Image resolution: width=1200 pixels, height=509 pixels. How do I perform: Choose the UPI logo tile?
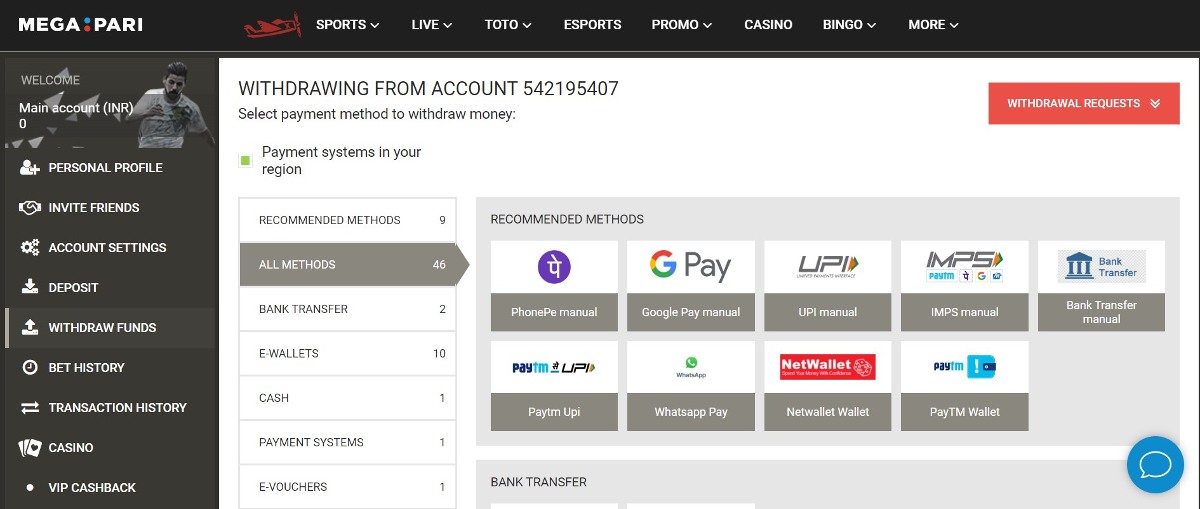[x=828, y=266]
